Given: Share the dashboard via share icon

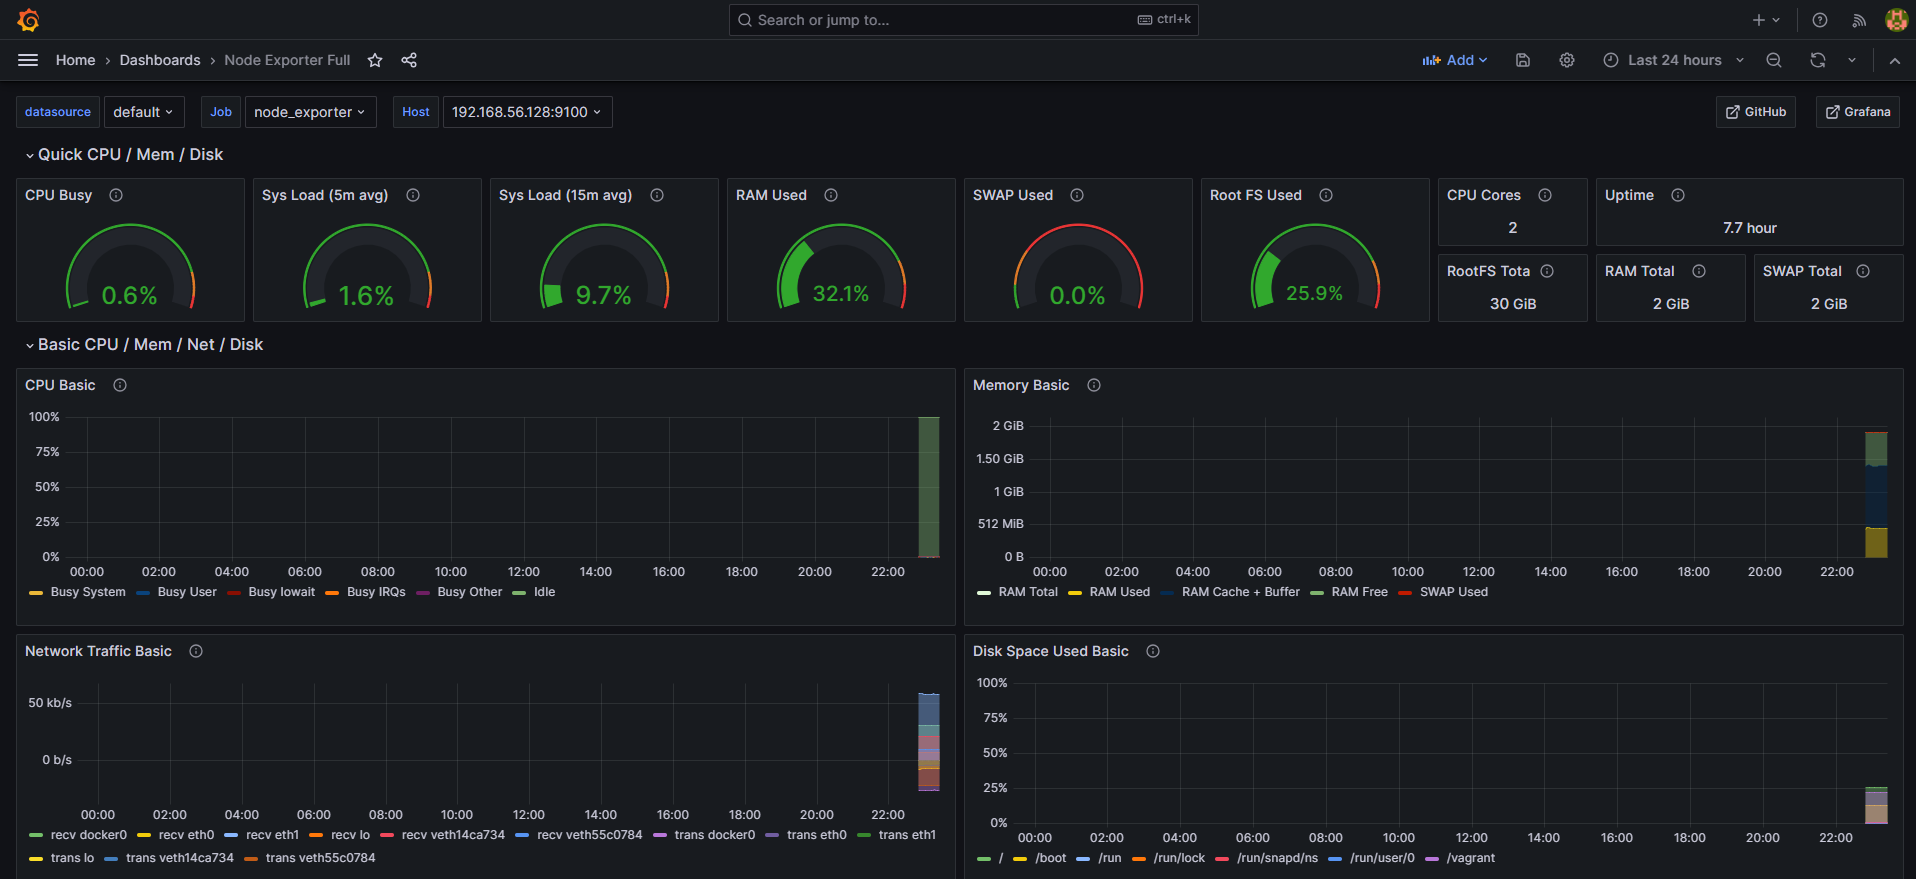Looking at the screenshot, I should tap(409, 60).
